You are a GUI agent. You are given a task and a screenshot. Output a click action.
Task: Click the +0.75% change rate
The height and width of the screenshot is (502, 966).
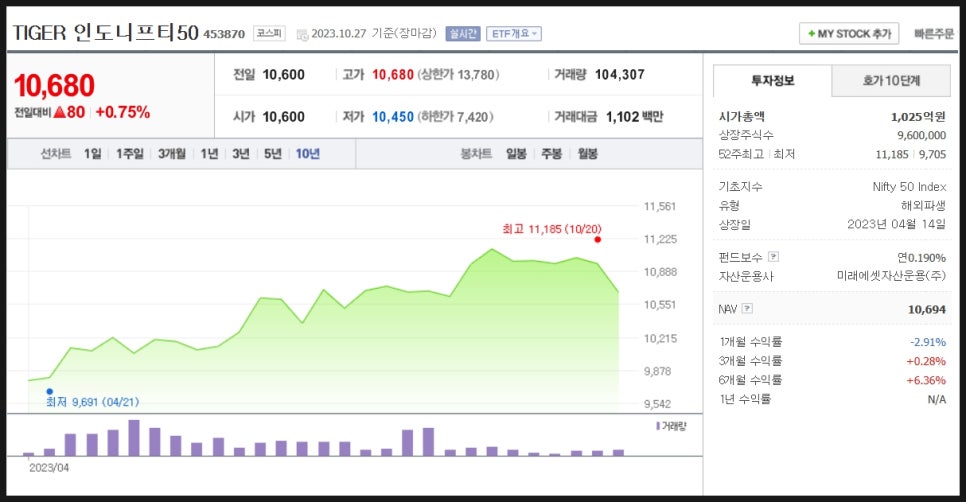tap(123, 112)
